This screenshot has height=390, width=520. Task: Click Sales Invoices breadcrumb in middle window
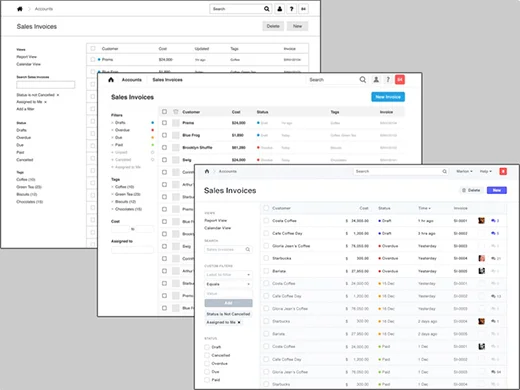pyautogui.click(x=167, y=80)
